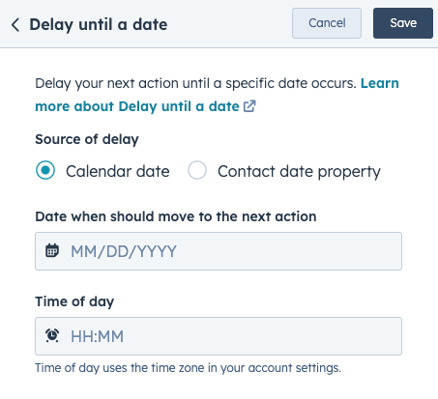Cancel the delay configuration
This screenshot has width=438, height=399.
[327, 23]
